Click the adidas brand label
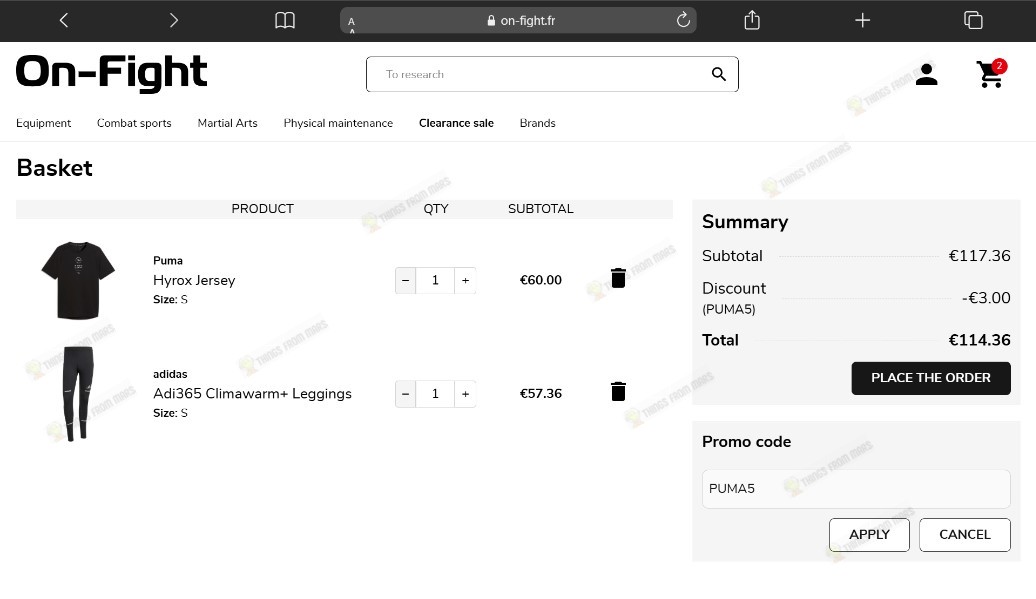Viewport: 1036px width, 599px height. (170, 374)
